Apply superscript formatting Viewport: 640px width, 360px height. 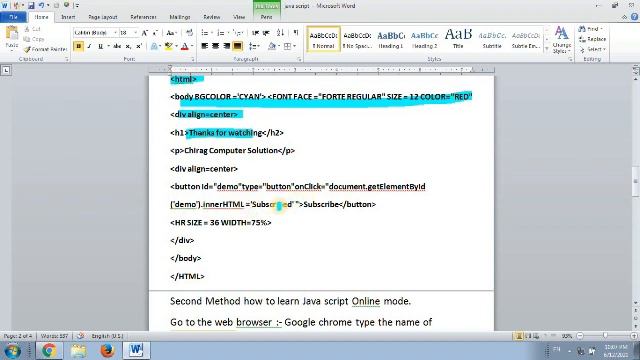click(139, 46)
